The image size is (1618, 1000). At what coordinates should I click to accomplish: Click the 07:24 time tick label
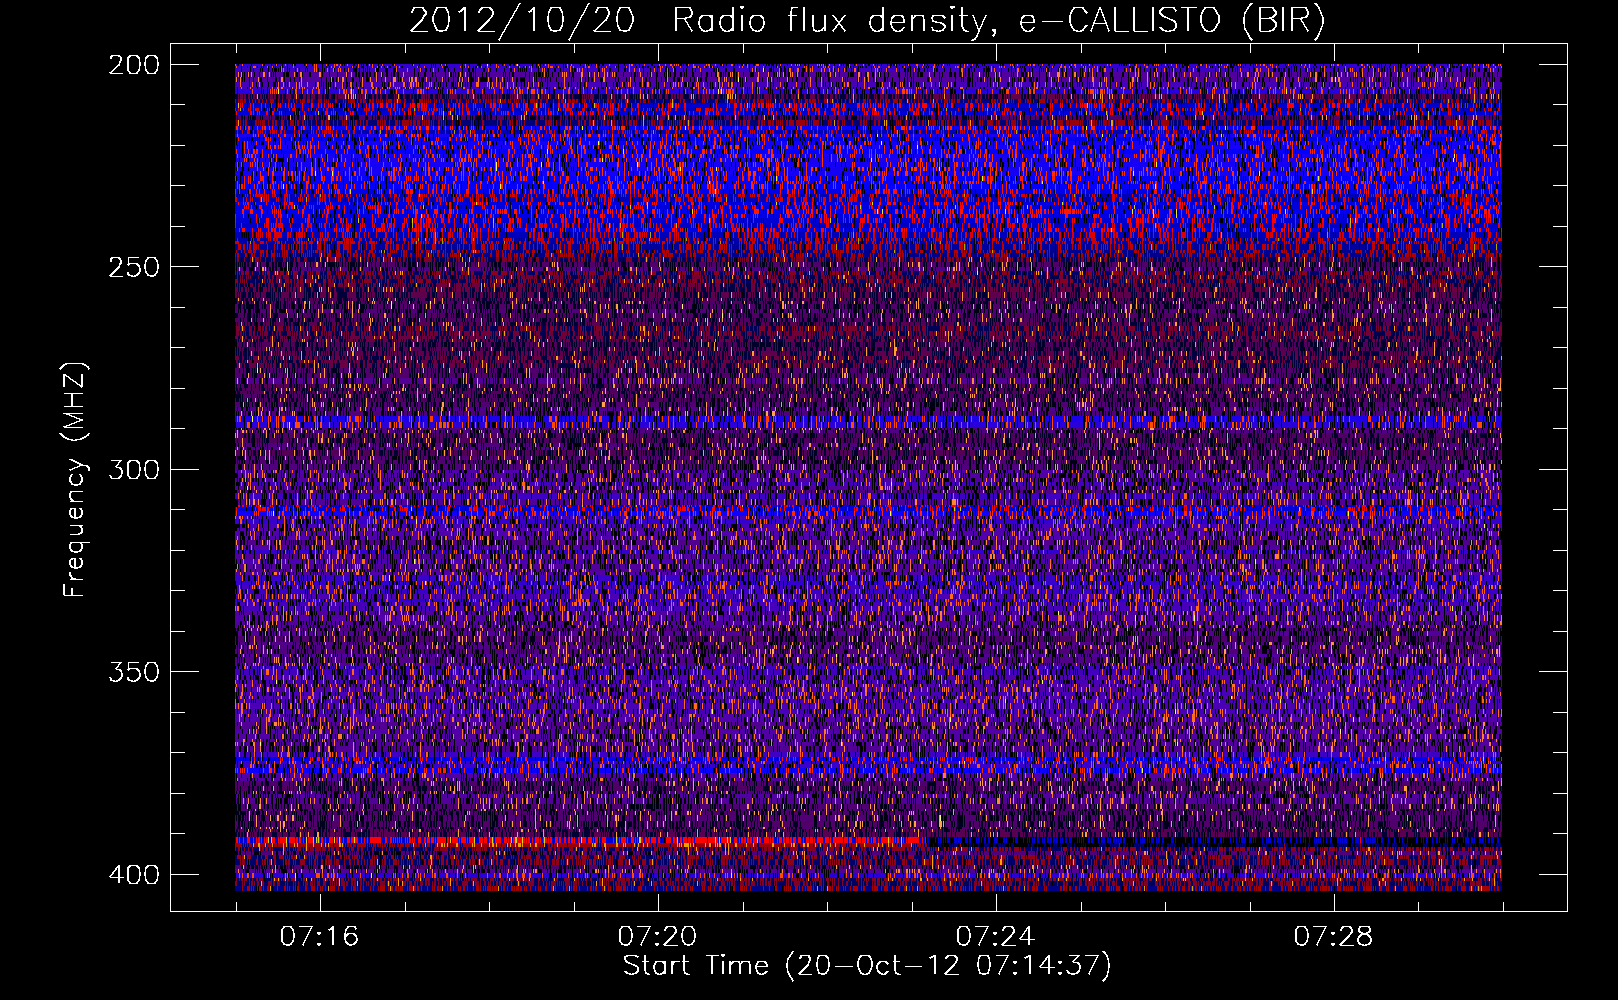point(995,937)
